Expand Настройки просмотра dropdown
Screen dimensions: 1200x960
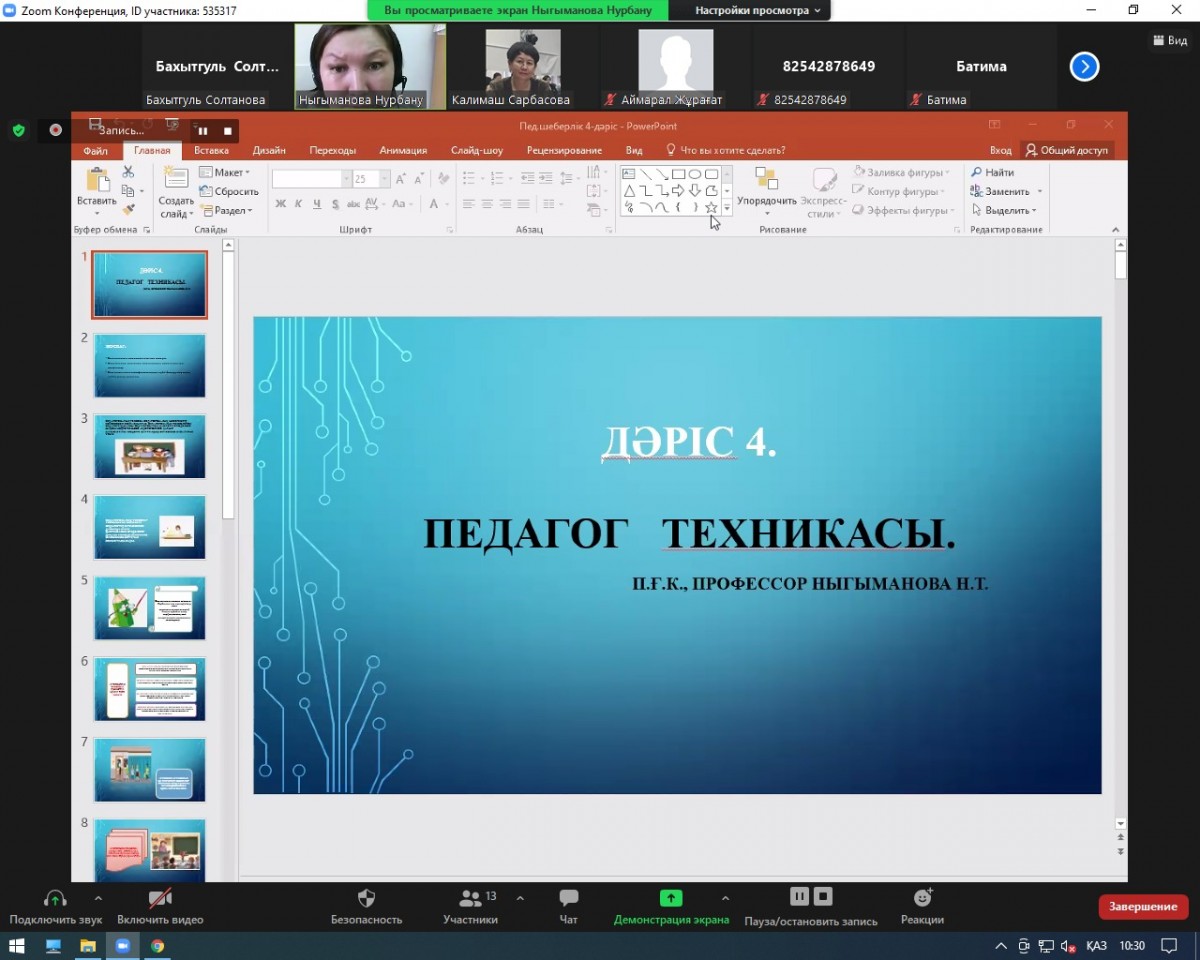759,10
